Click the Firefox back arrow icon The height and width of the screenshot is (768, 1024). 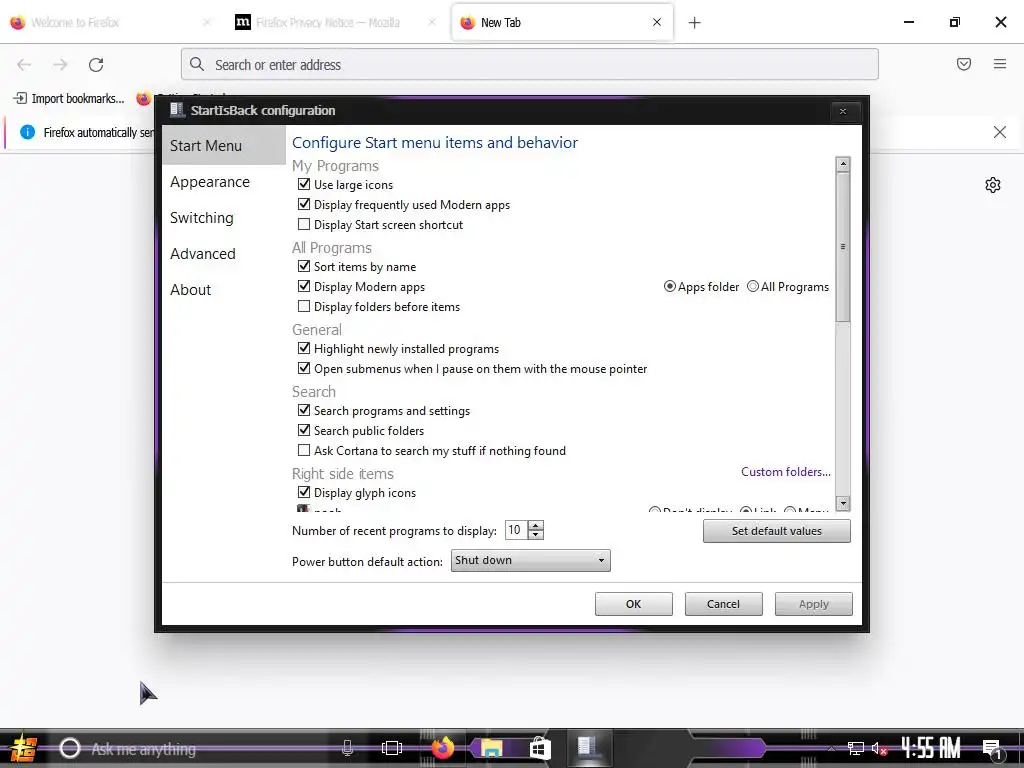(x=24, y=65)
